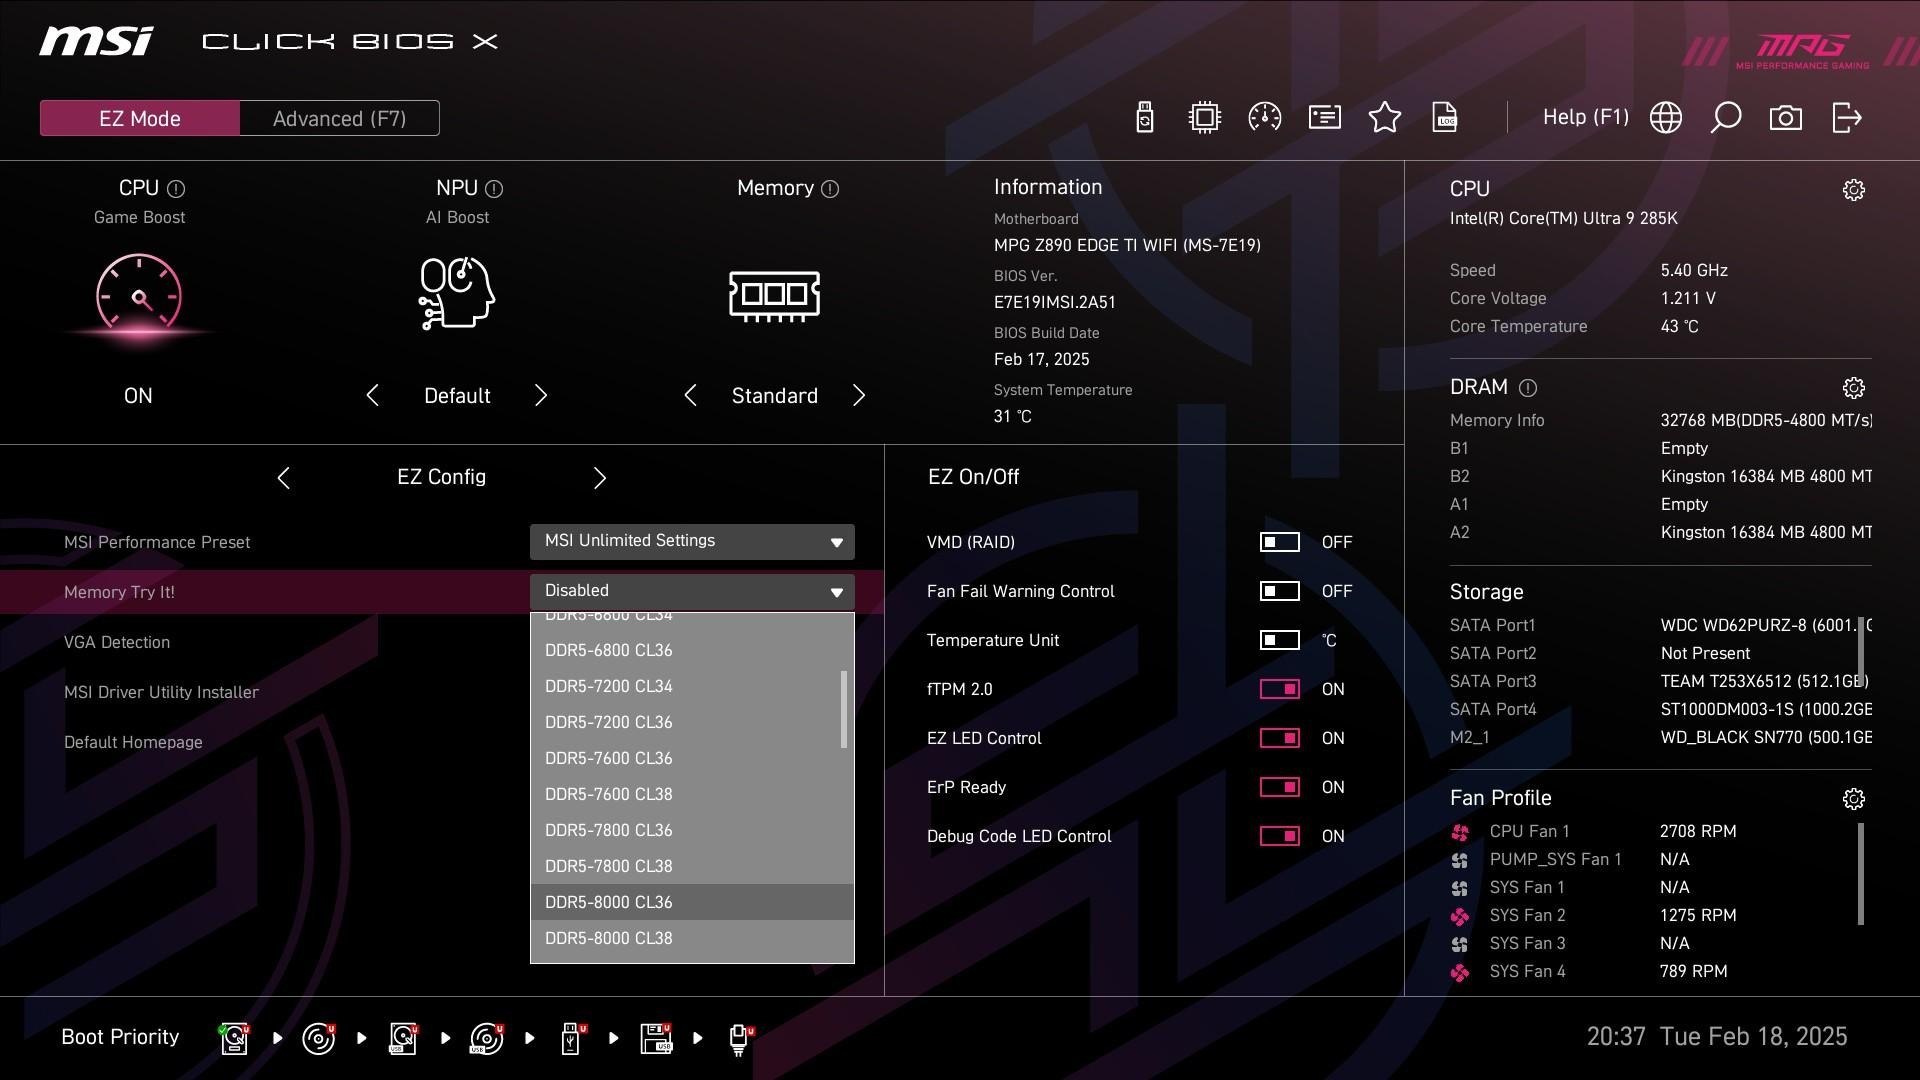Open the info icon next to NPU heading

[x=494, y=189]
